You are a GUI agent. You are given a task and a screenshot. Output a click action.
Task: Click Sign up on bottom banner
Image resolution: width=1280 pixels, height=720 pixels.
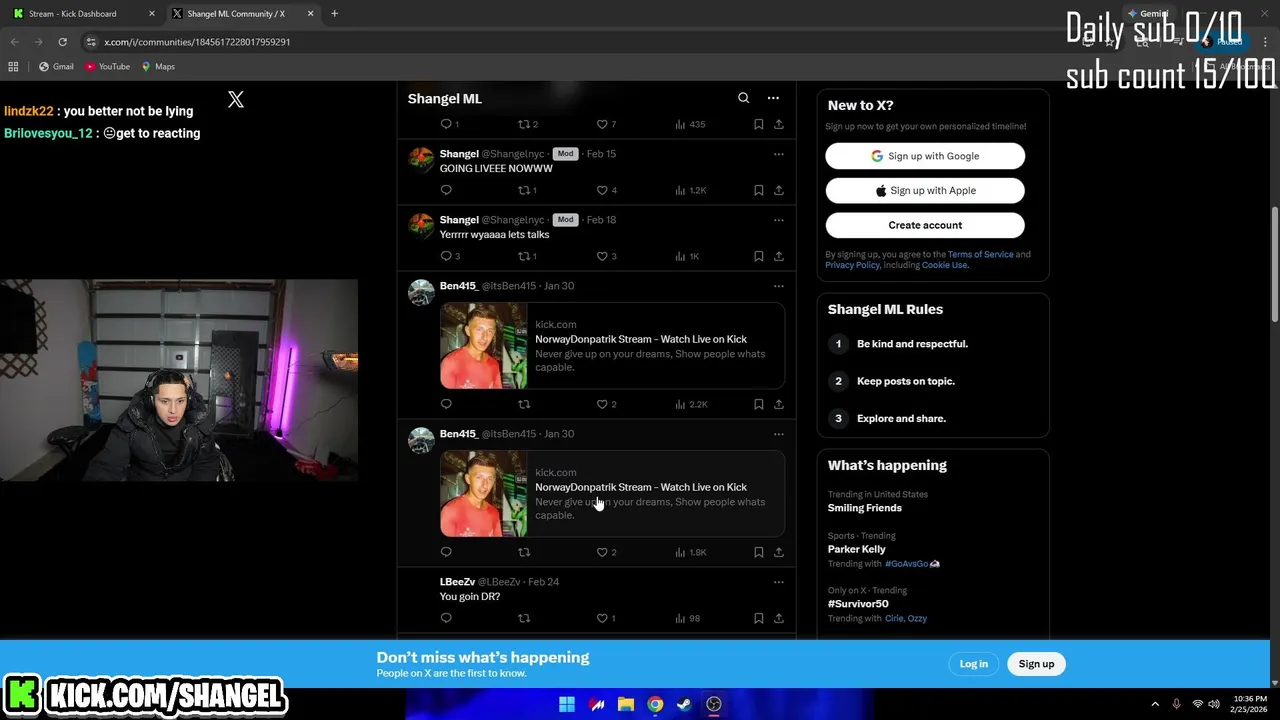click(1036, 664)
